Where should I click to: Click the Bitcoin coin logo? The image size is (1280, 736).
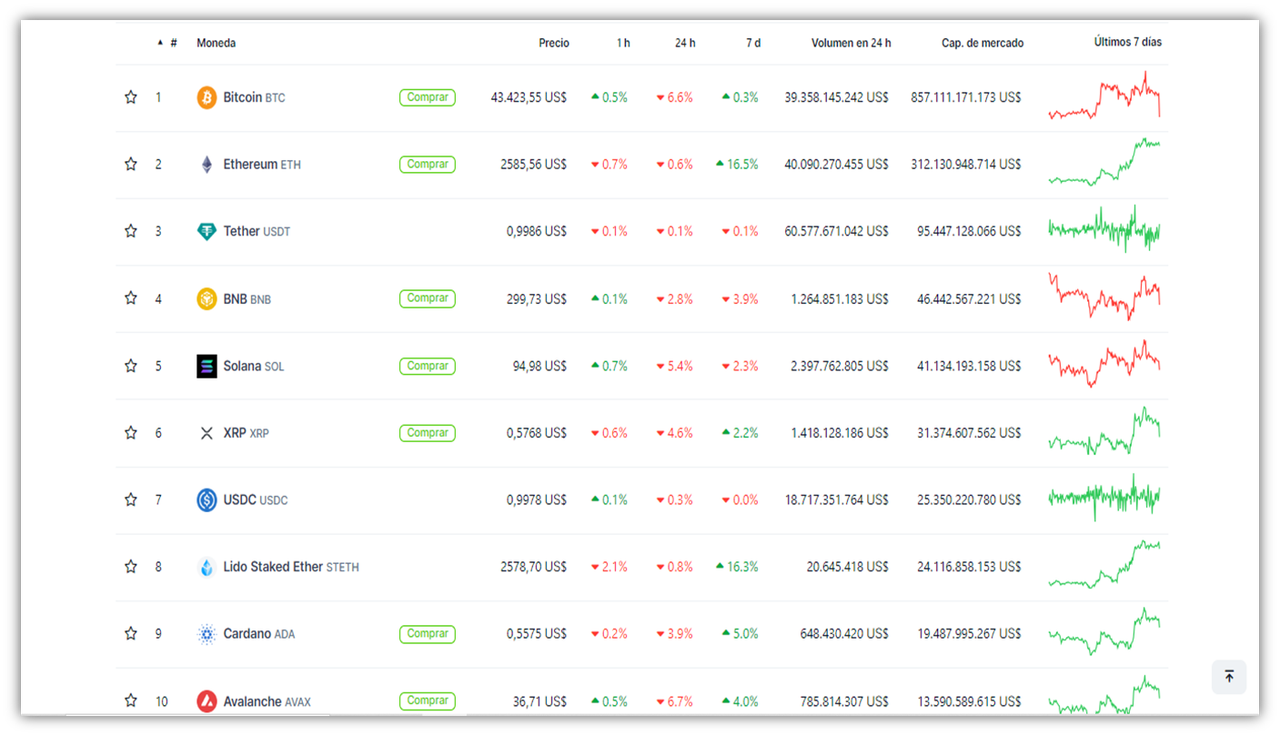coord(206,98)
